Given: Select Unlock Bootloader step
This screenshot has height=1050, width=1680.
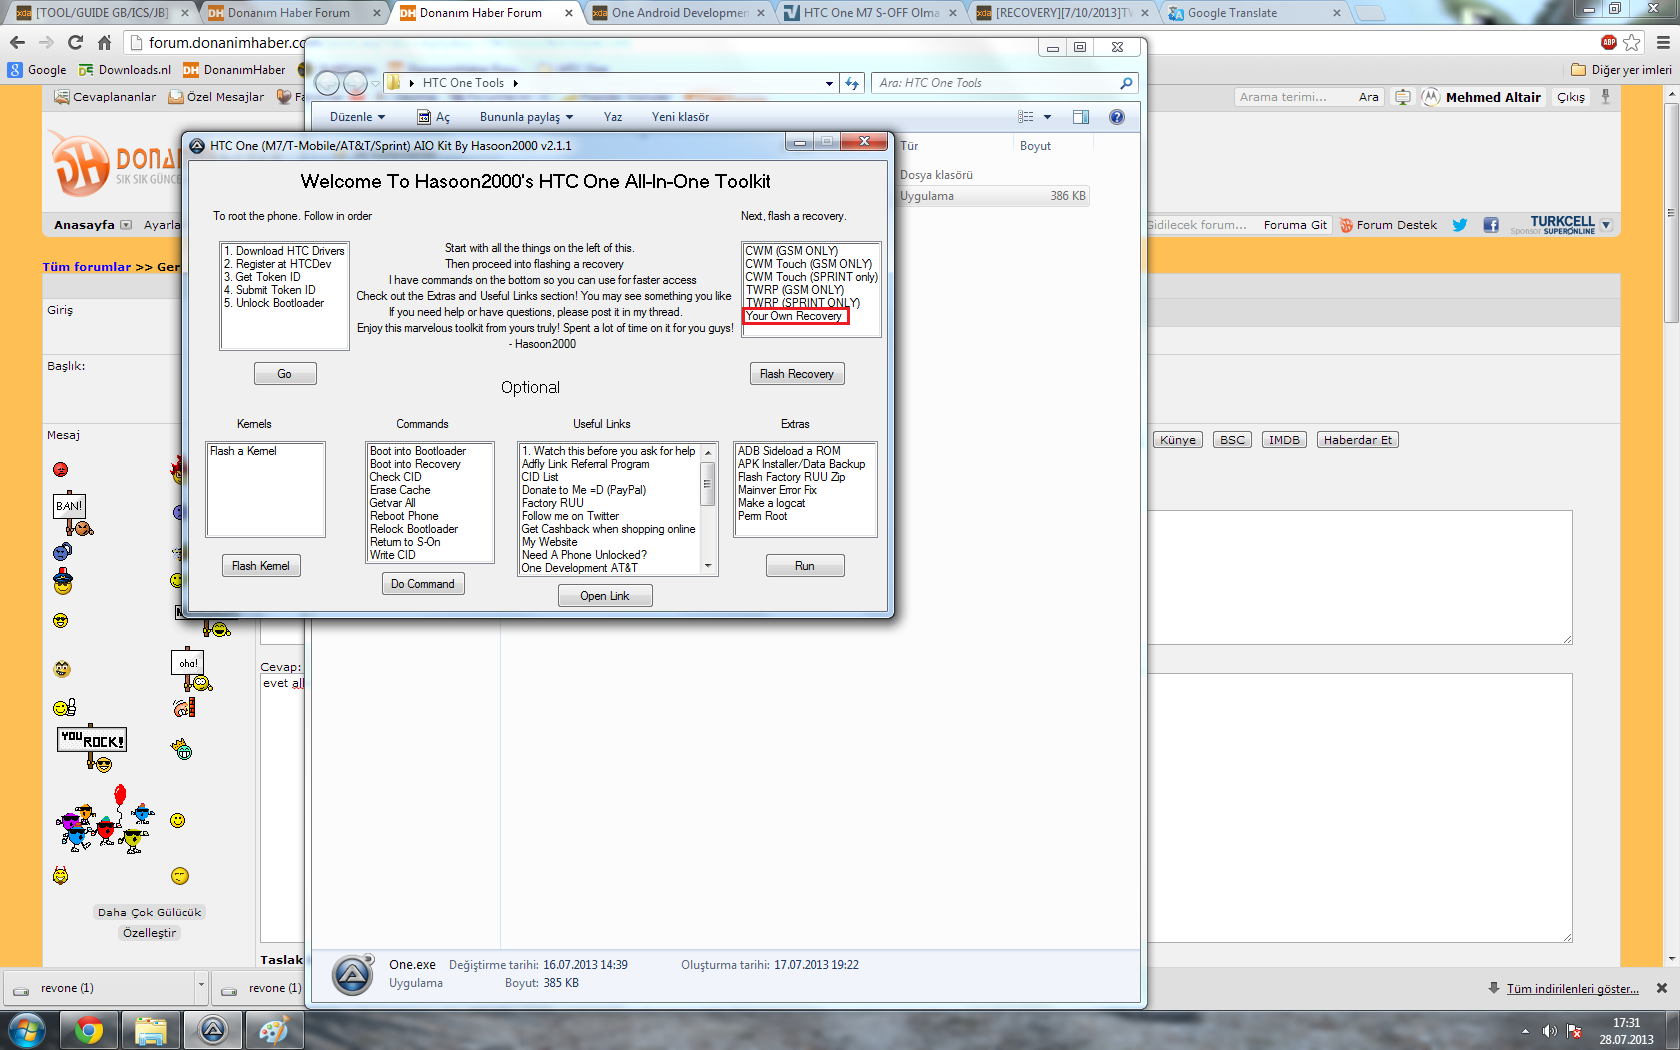Looking at the screenshot, I should click(x=274, y=303).
